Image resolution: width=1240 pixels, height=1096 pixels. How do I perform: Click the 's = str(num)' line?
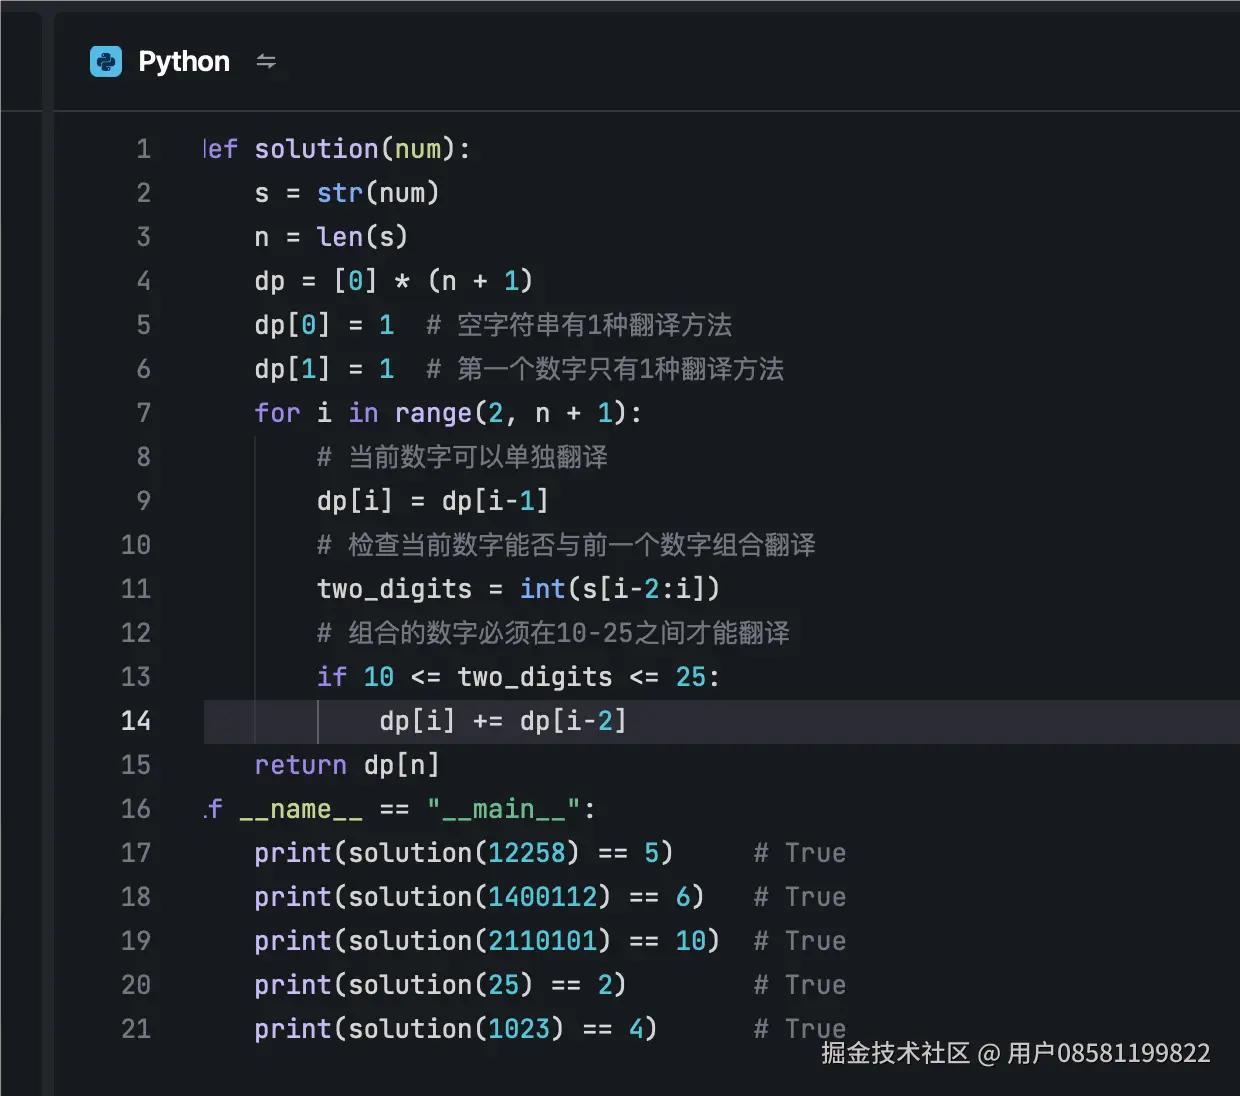coord(347,193)
